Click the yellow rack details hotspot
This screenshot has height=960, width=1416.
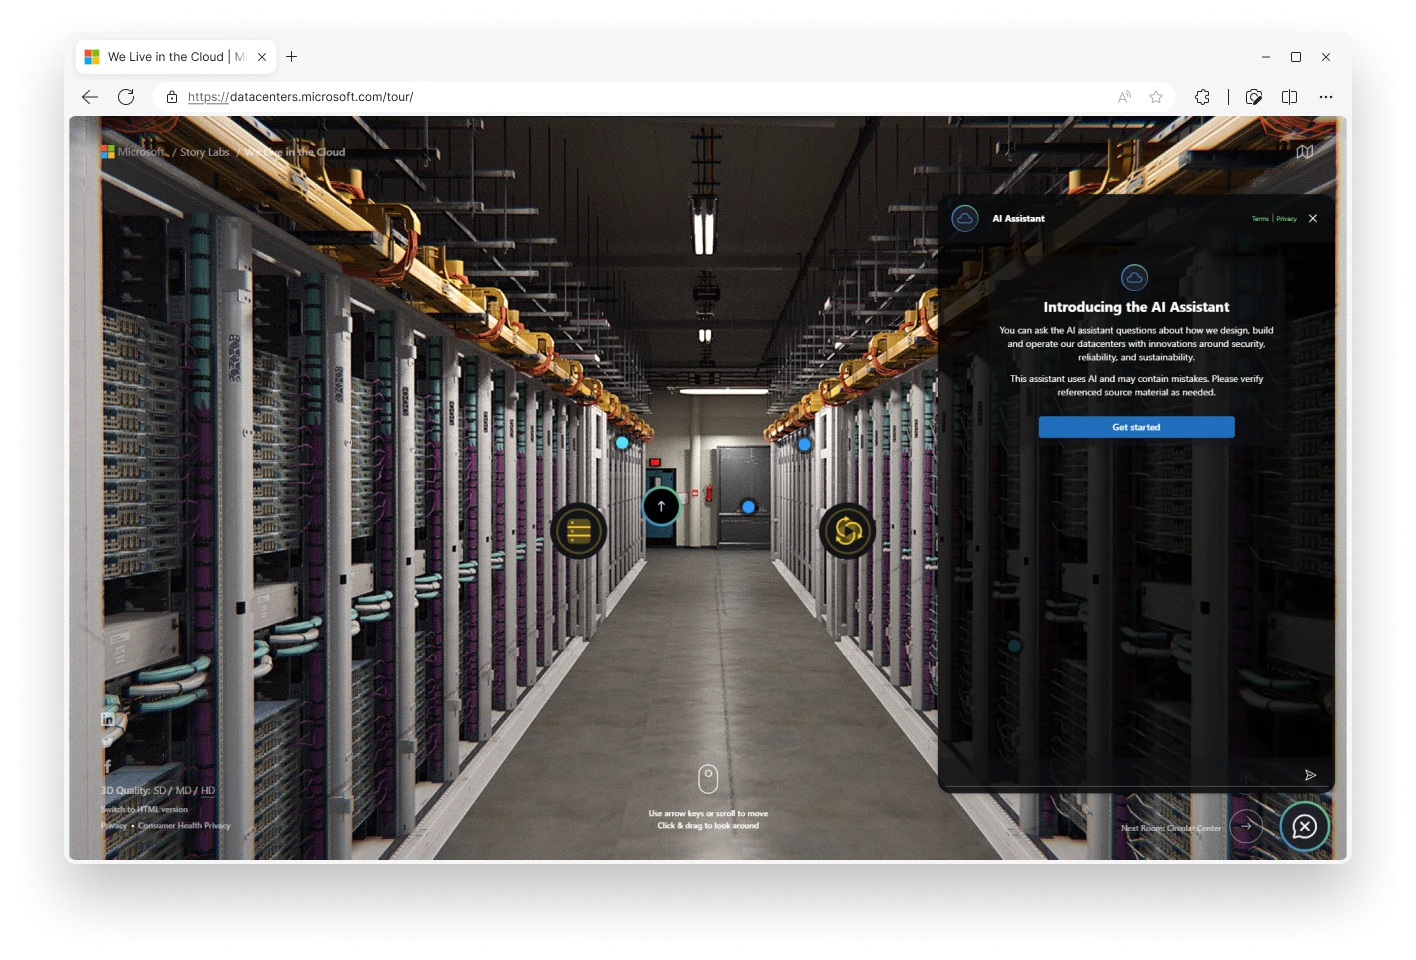point(578,531)
